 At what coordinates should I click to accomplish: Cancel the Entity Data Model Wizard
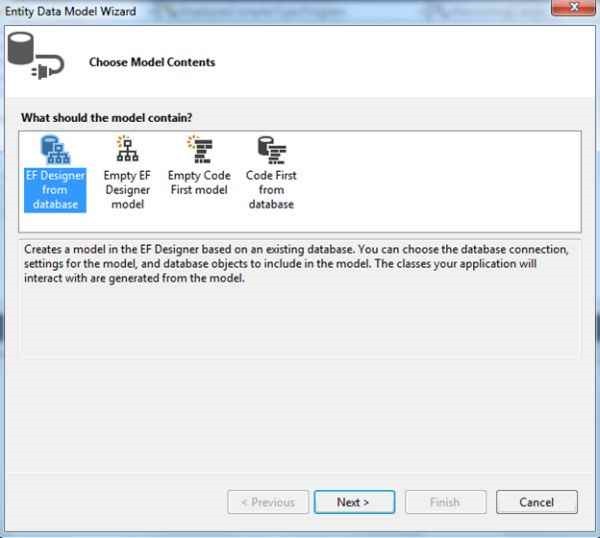pyautogui.click(x=536, y=502)
